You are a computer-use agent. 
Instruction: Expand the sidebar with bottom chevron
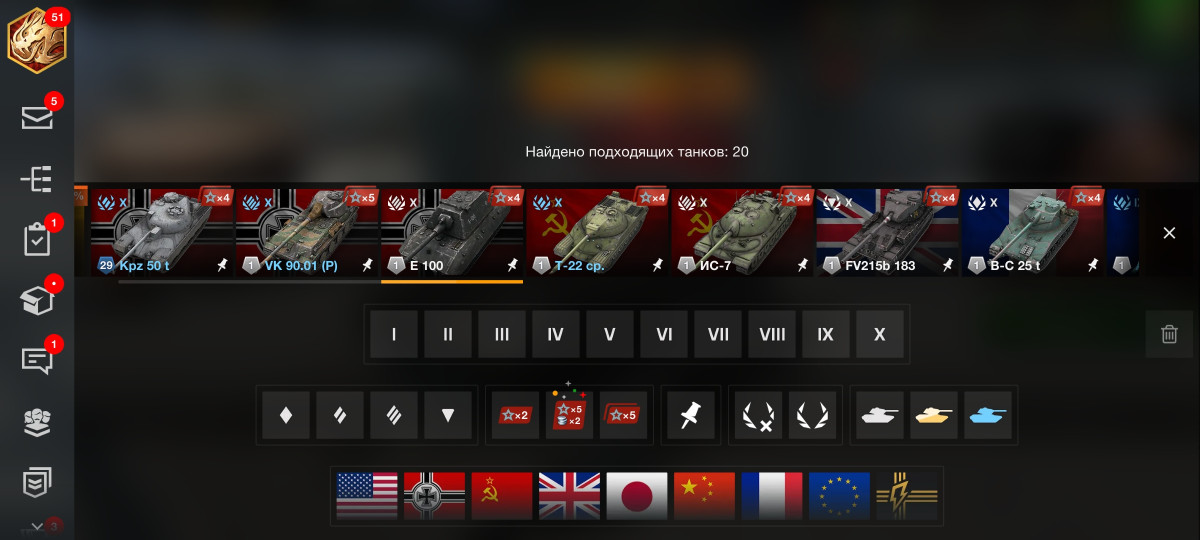point(37,526)
